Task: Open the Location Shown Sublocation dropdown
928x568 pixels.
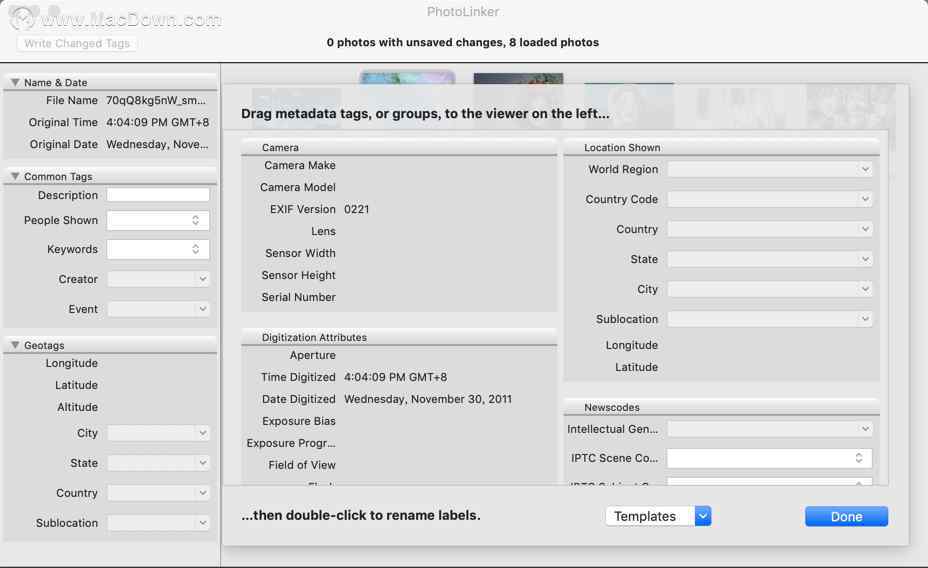Action: tap(769, 319)
